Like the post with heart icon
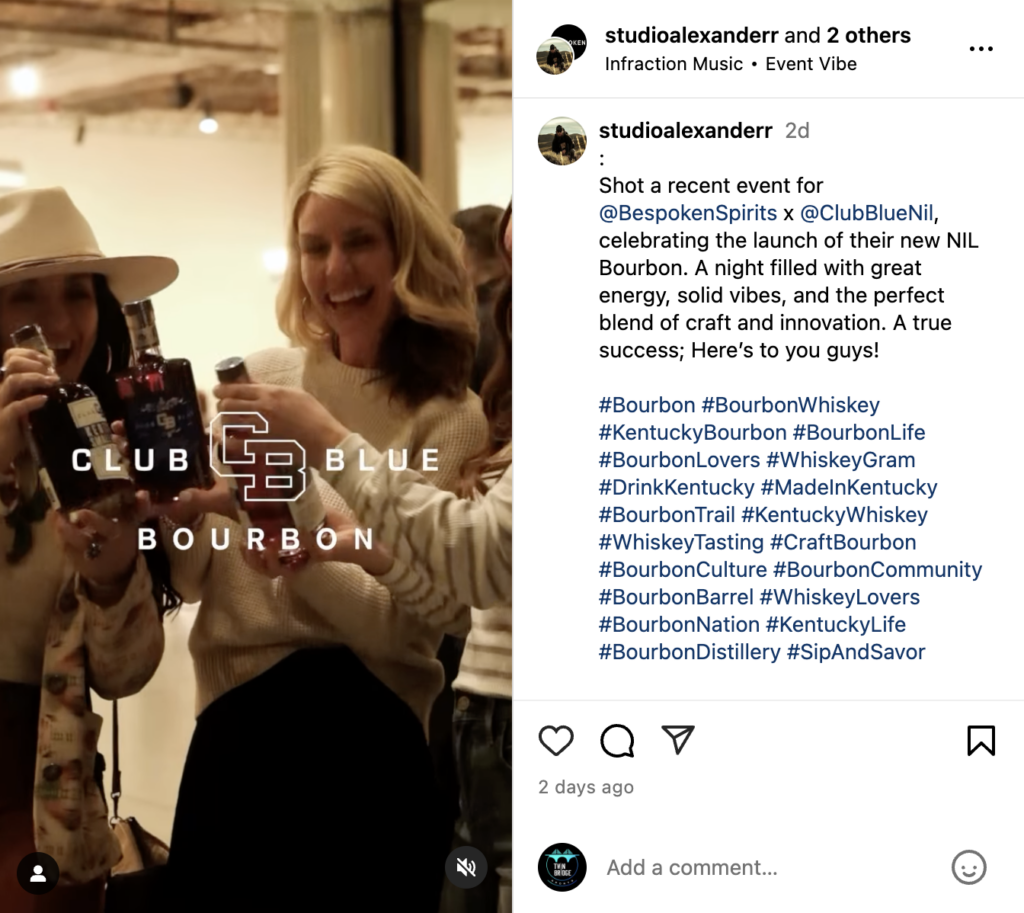The image size is (1024, 913). coord(556,741)
